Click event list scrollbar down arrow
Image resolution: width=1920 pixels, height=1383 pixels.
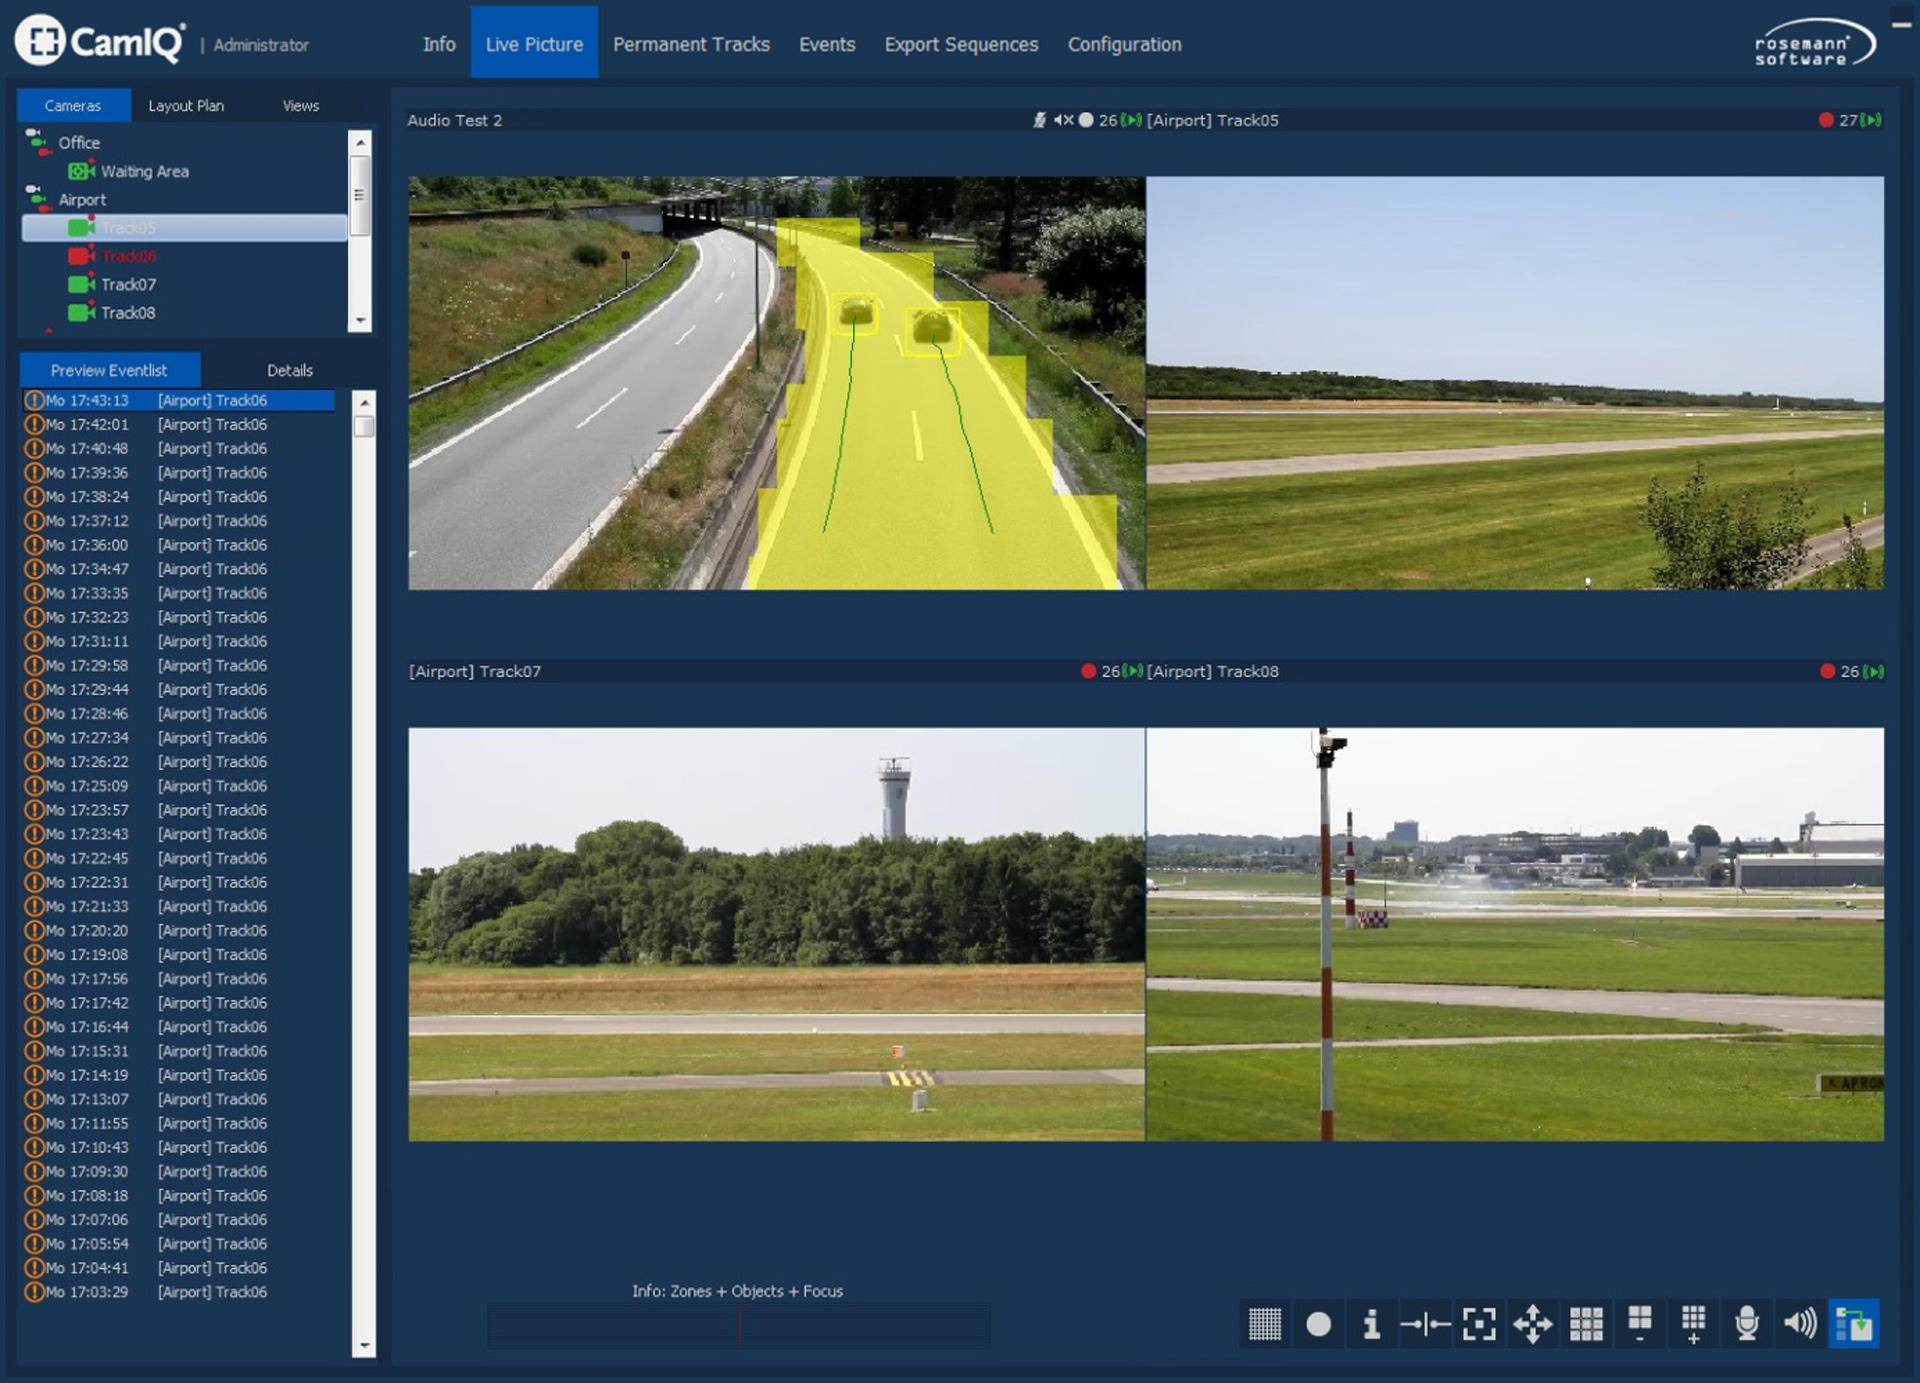coord(364,1346)
